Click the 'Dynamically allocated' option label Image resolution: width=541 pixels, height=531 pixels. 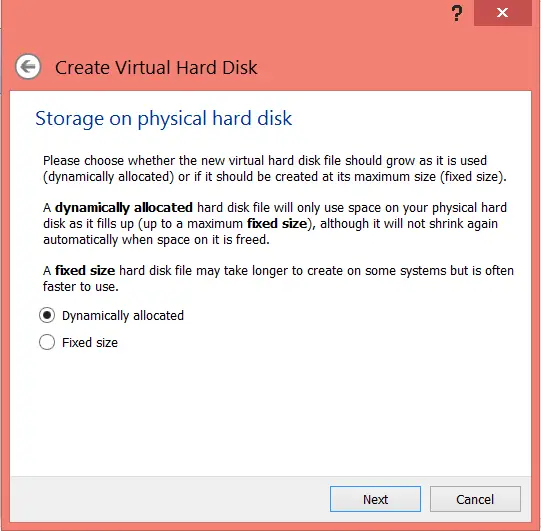tap(123, 316)
